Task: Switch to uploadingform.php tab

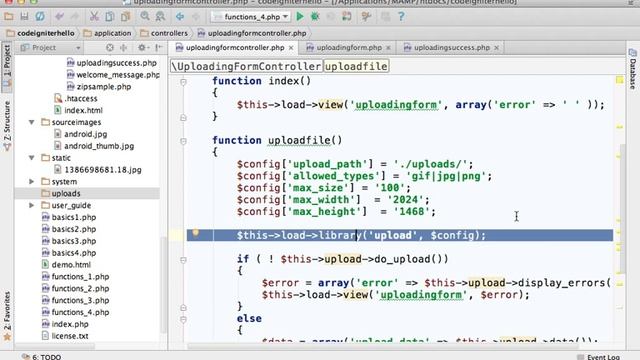Action: 349,48
